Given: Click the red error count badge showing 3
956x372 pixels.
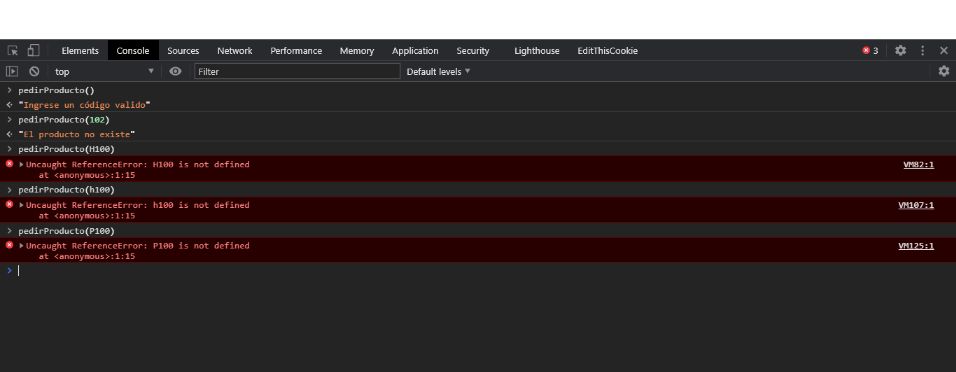Looking at the screenshot, I should [x=870, y=51].
